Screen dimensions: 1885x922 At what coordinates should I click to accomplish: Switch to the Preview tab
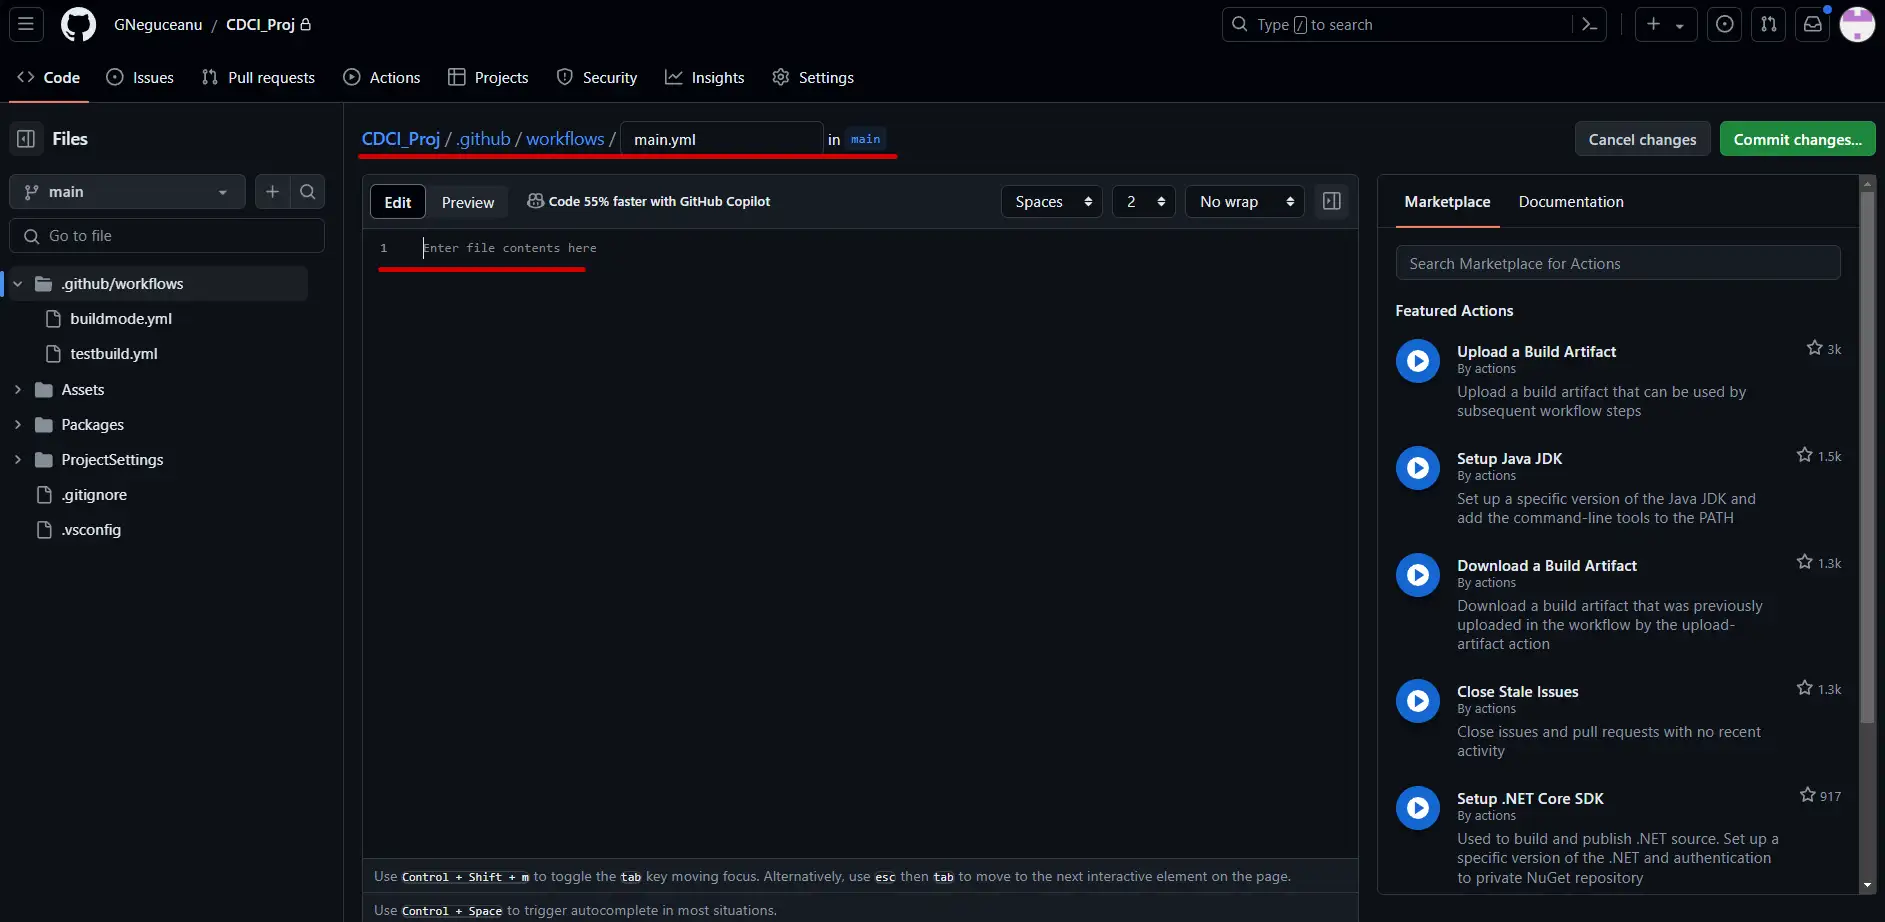point(467,201)
